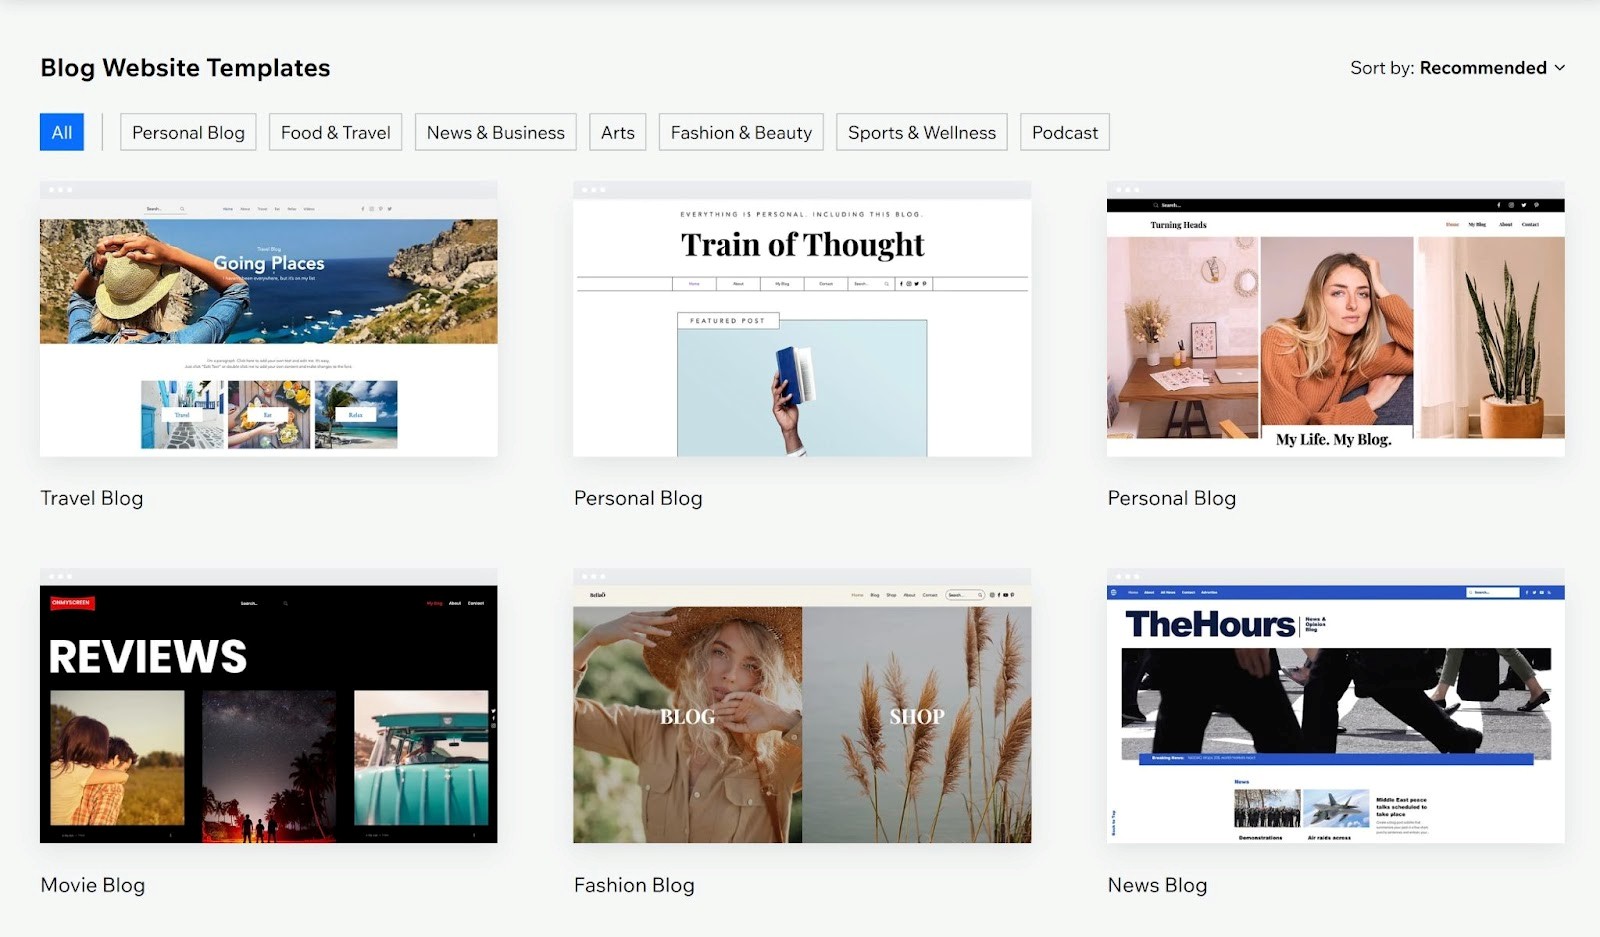Click the search icon in the Fashion Blog header
1600x937 pixels.
point(980,595)
